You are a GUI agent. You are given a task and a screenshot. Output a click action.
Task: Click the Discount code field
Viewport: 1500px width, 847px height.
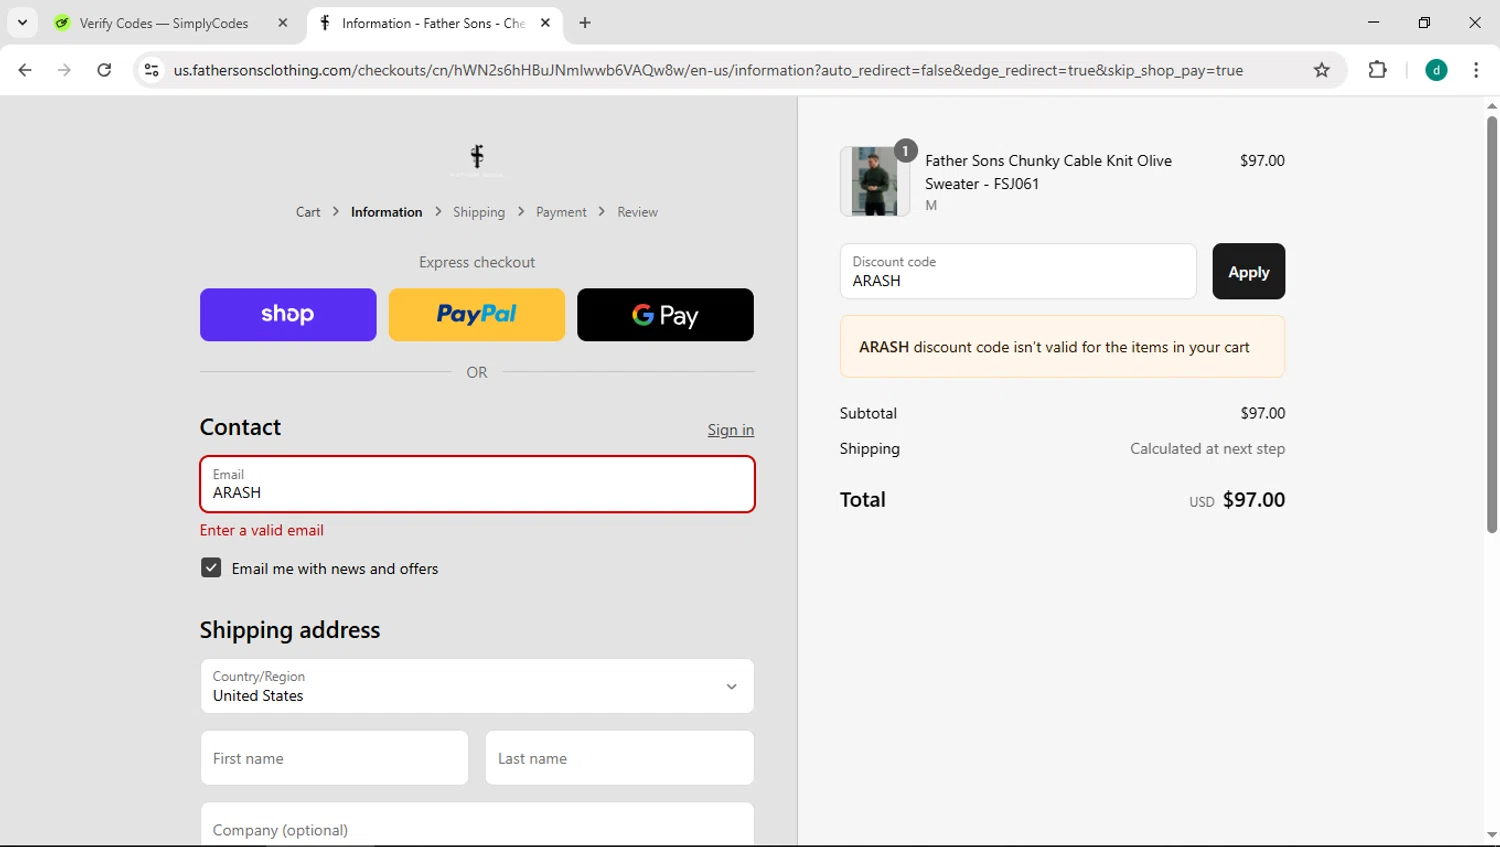click(x=1018, y=271)
